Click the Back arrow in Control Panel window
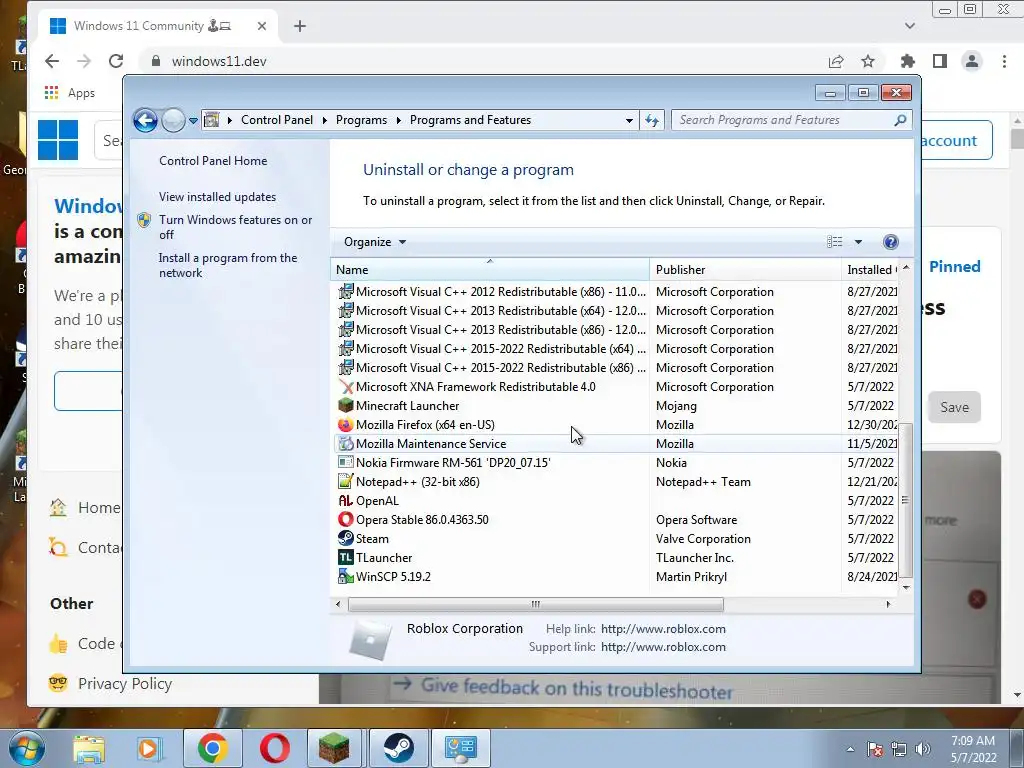Image resolution: width=1024 pixels, height=768 pixels. tap(145, 120)
